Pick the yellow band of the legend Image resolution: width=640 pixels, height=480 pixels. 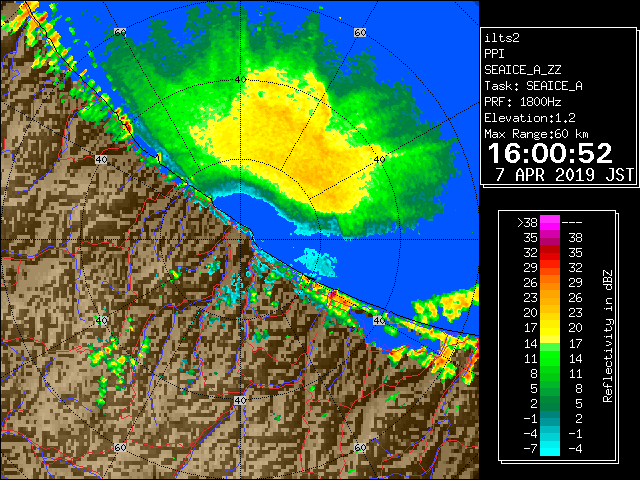click(550, 329)
